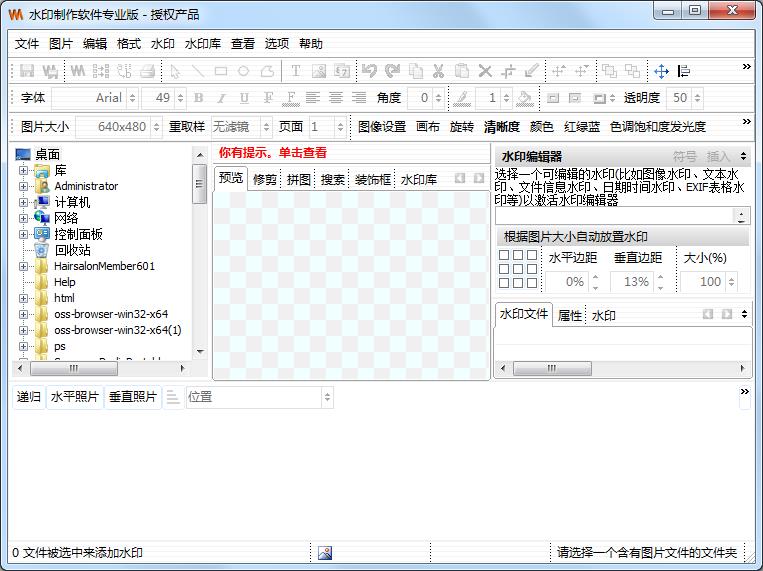Click the Print icon in the toolbar

[x=147, y=71]
